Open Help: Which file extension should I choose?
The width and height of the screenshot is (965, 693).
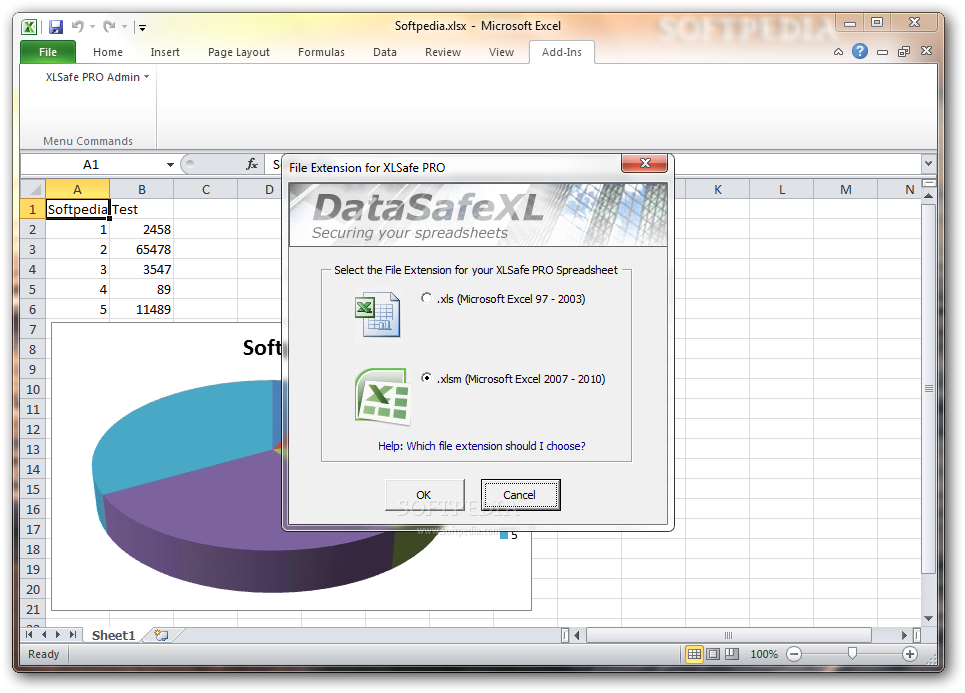pyautogui.click(x=481, y=446)
